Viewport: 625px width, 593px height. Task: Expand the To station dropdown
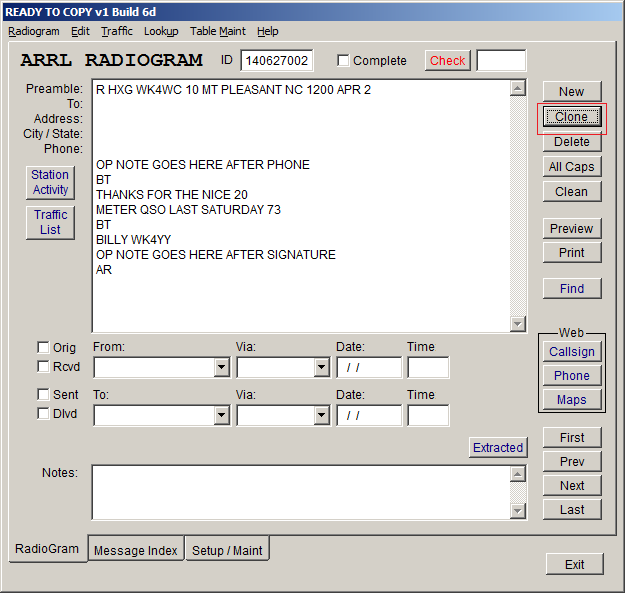click(x=221, y=416)
